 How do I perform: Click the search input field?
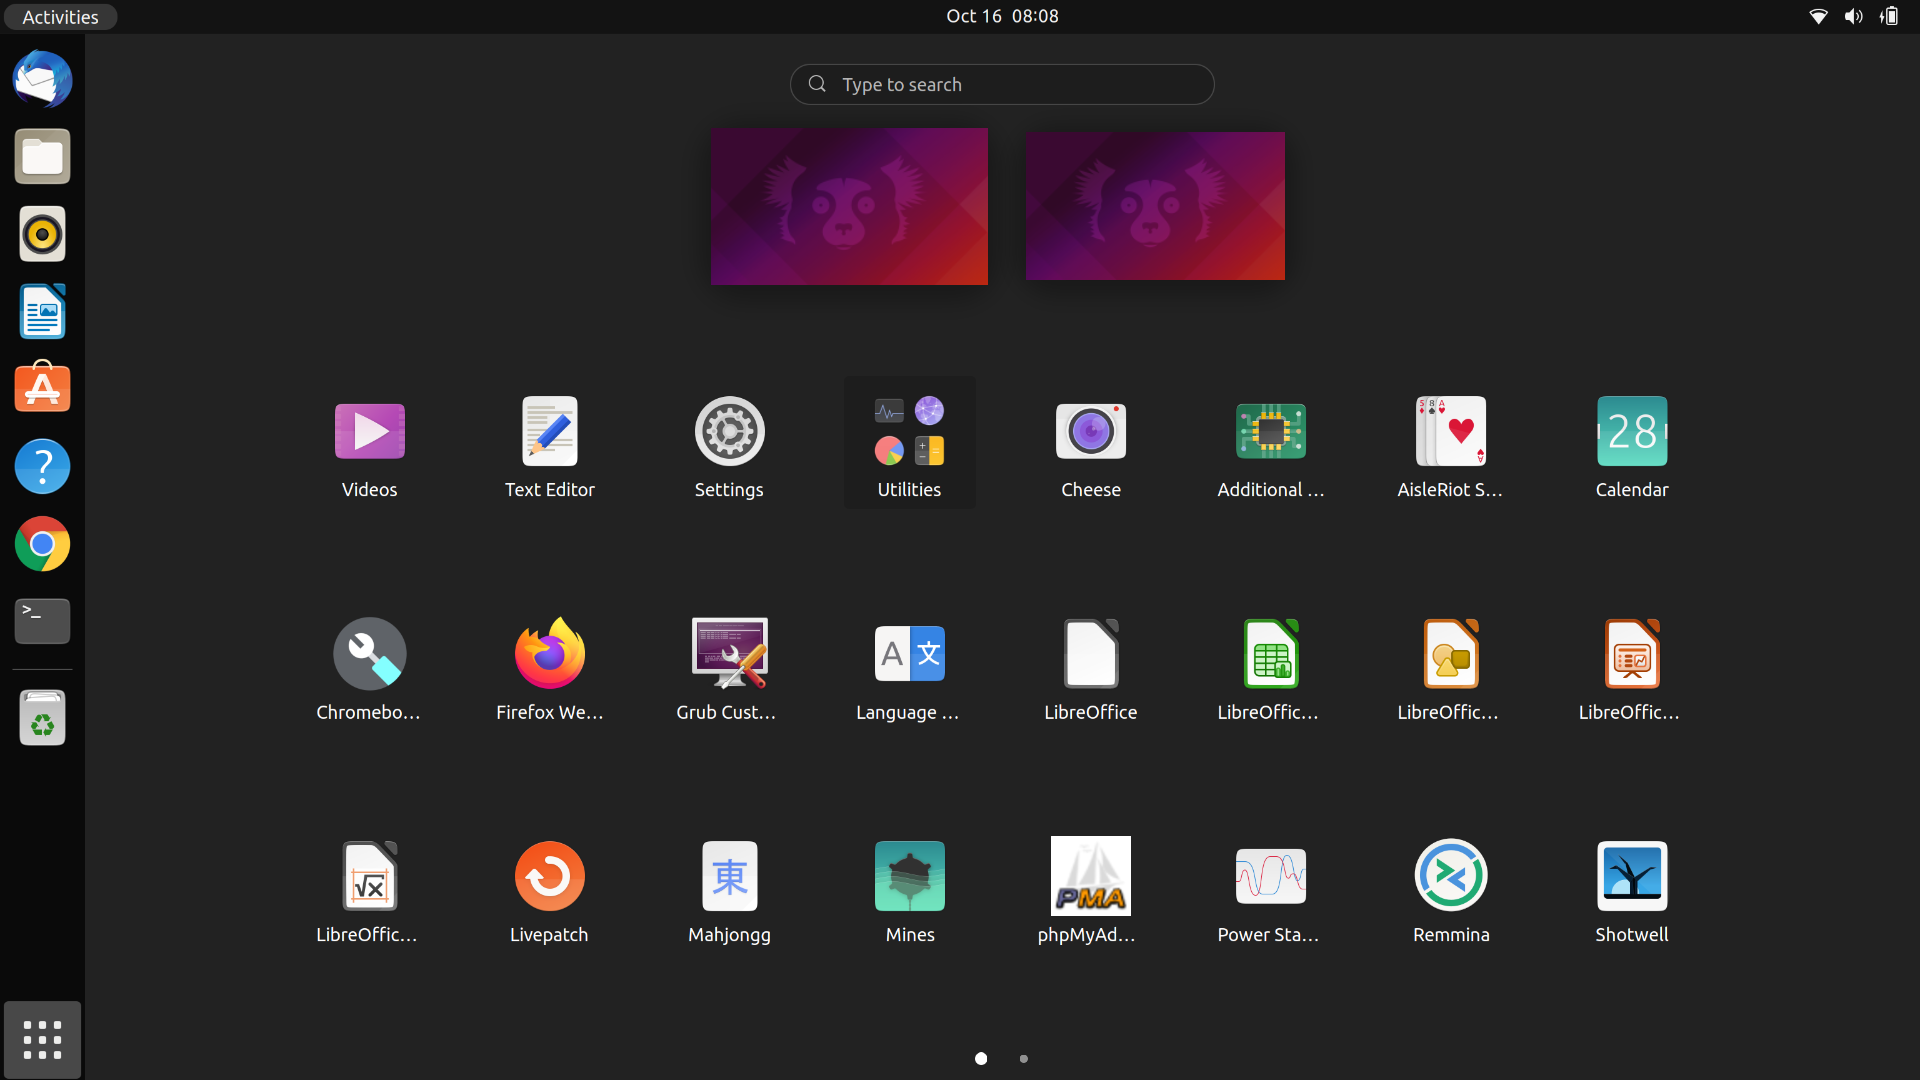tap(1002, 83)
